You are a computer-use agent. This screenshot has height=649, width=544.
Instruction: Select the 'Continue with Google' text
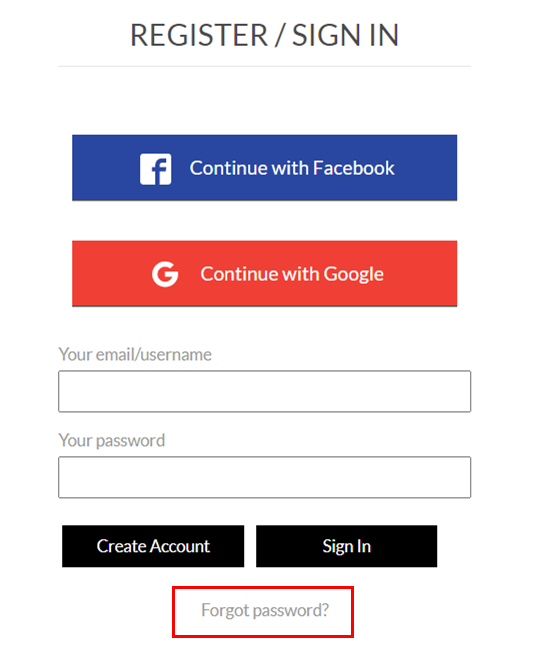point(292,274)
